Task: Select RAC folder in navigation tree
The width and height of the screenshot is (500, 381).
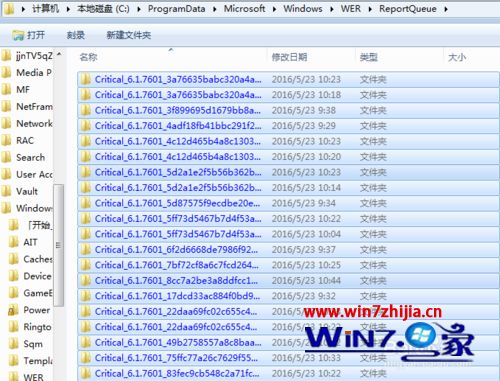Action: click(x=18, y=140)
